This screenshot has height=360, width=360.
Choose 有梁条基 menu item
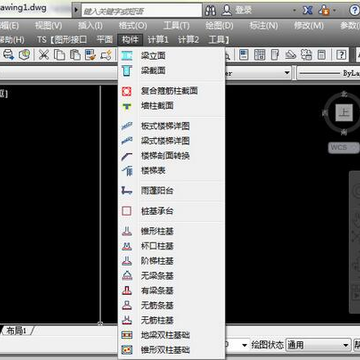172,291
